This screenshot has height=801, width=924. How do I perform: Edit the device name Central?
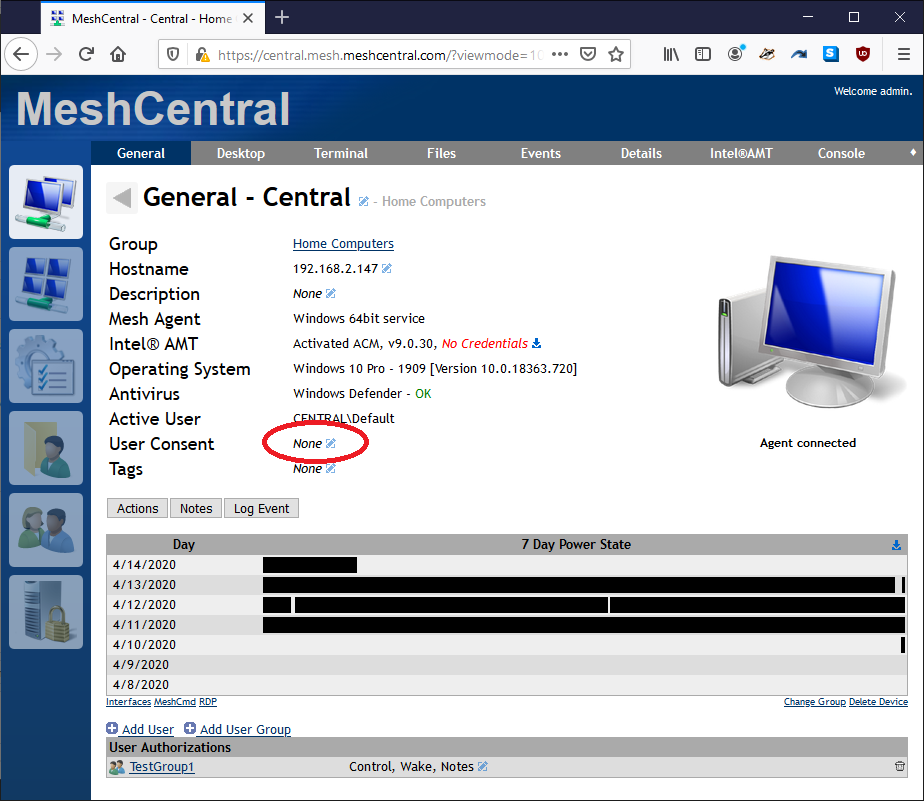click(x=364, y=202)
